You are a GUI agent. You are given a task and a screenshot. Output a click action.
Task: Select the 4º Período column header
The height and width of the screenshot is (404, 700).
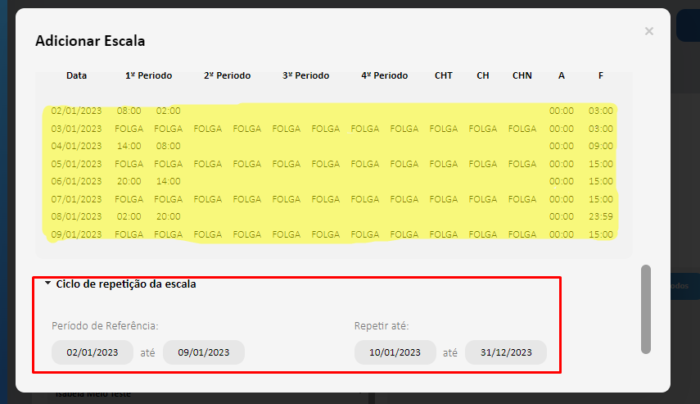click(x=385, y=75)
